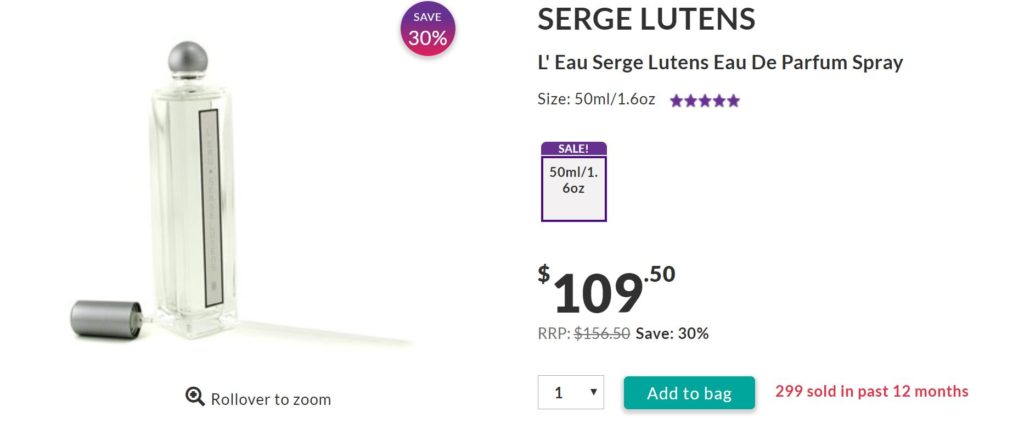
Task: Click the Add to bag button
Action: (689, 393)
